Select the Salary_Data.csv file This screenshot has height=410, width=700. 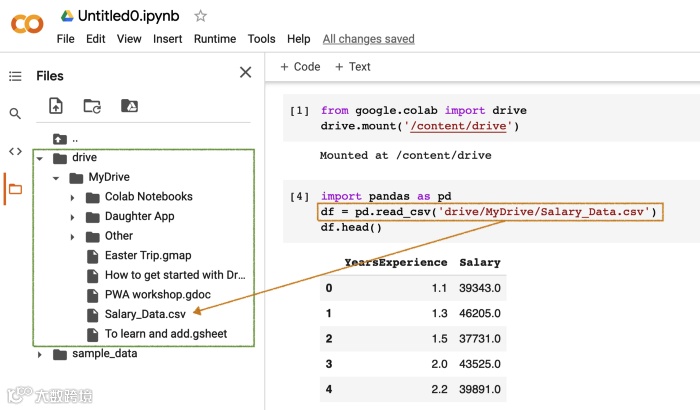pyautogui.click(x=145, y=314)
